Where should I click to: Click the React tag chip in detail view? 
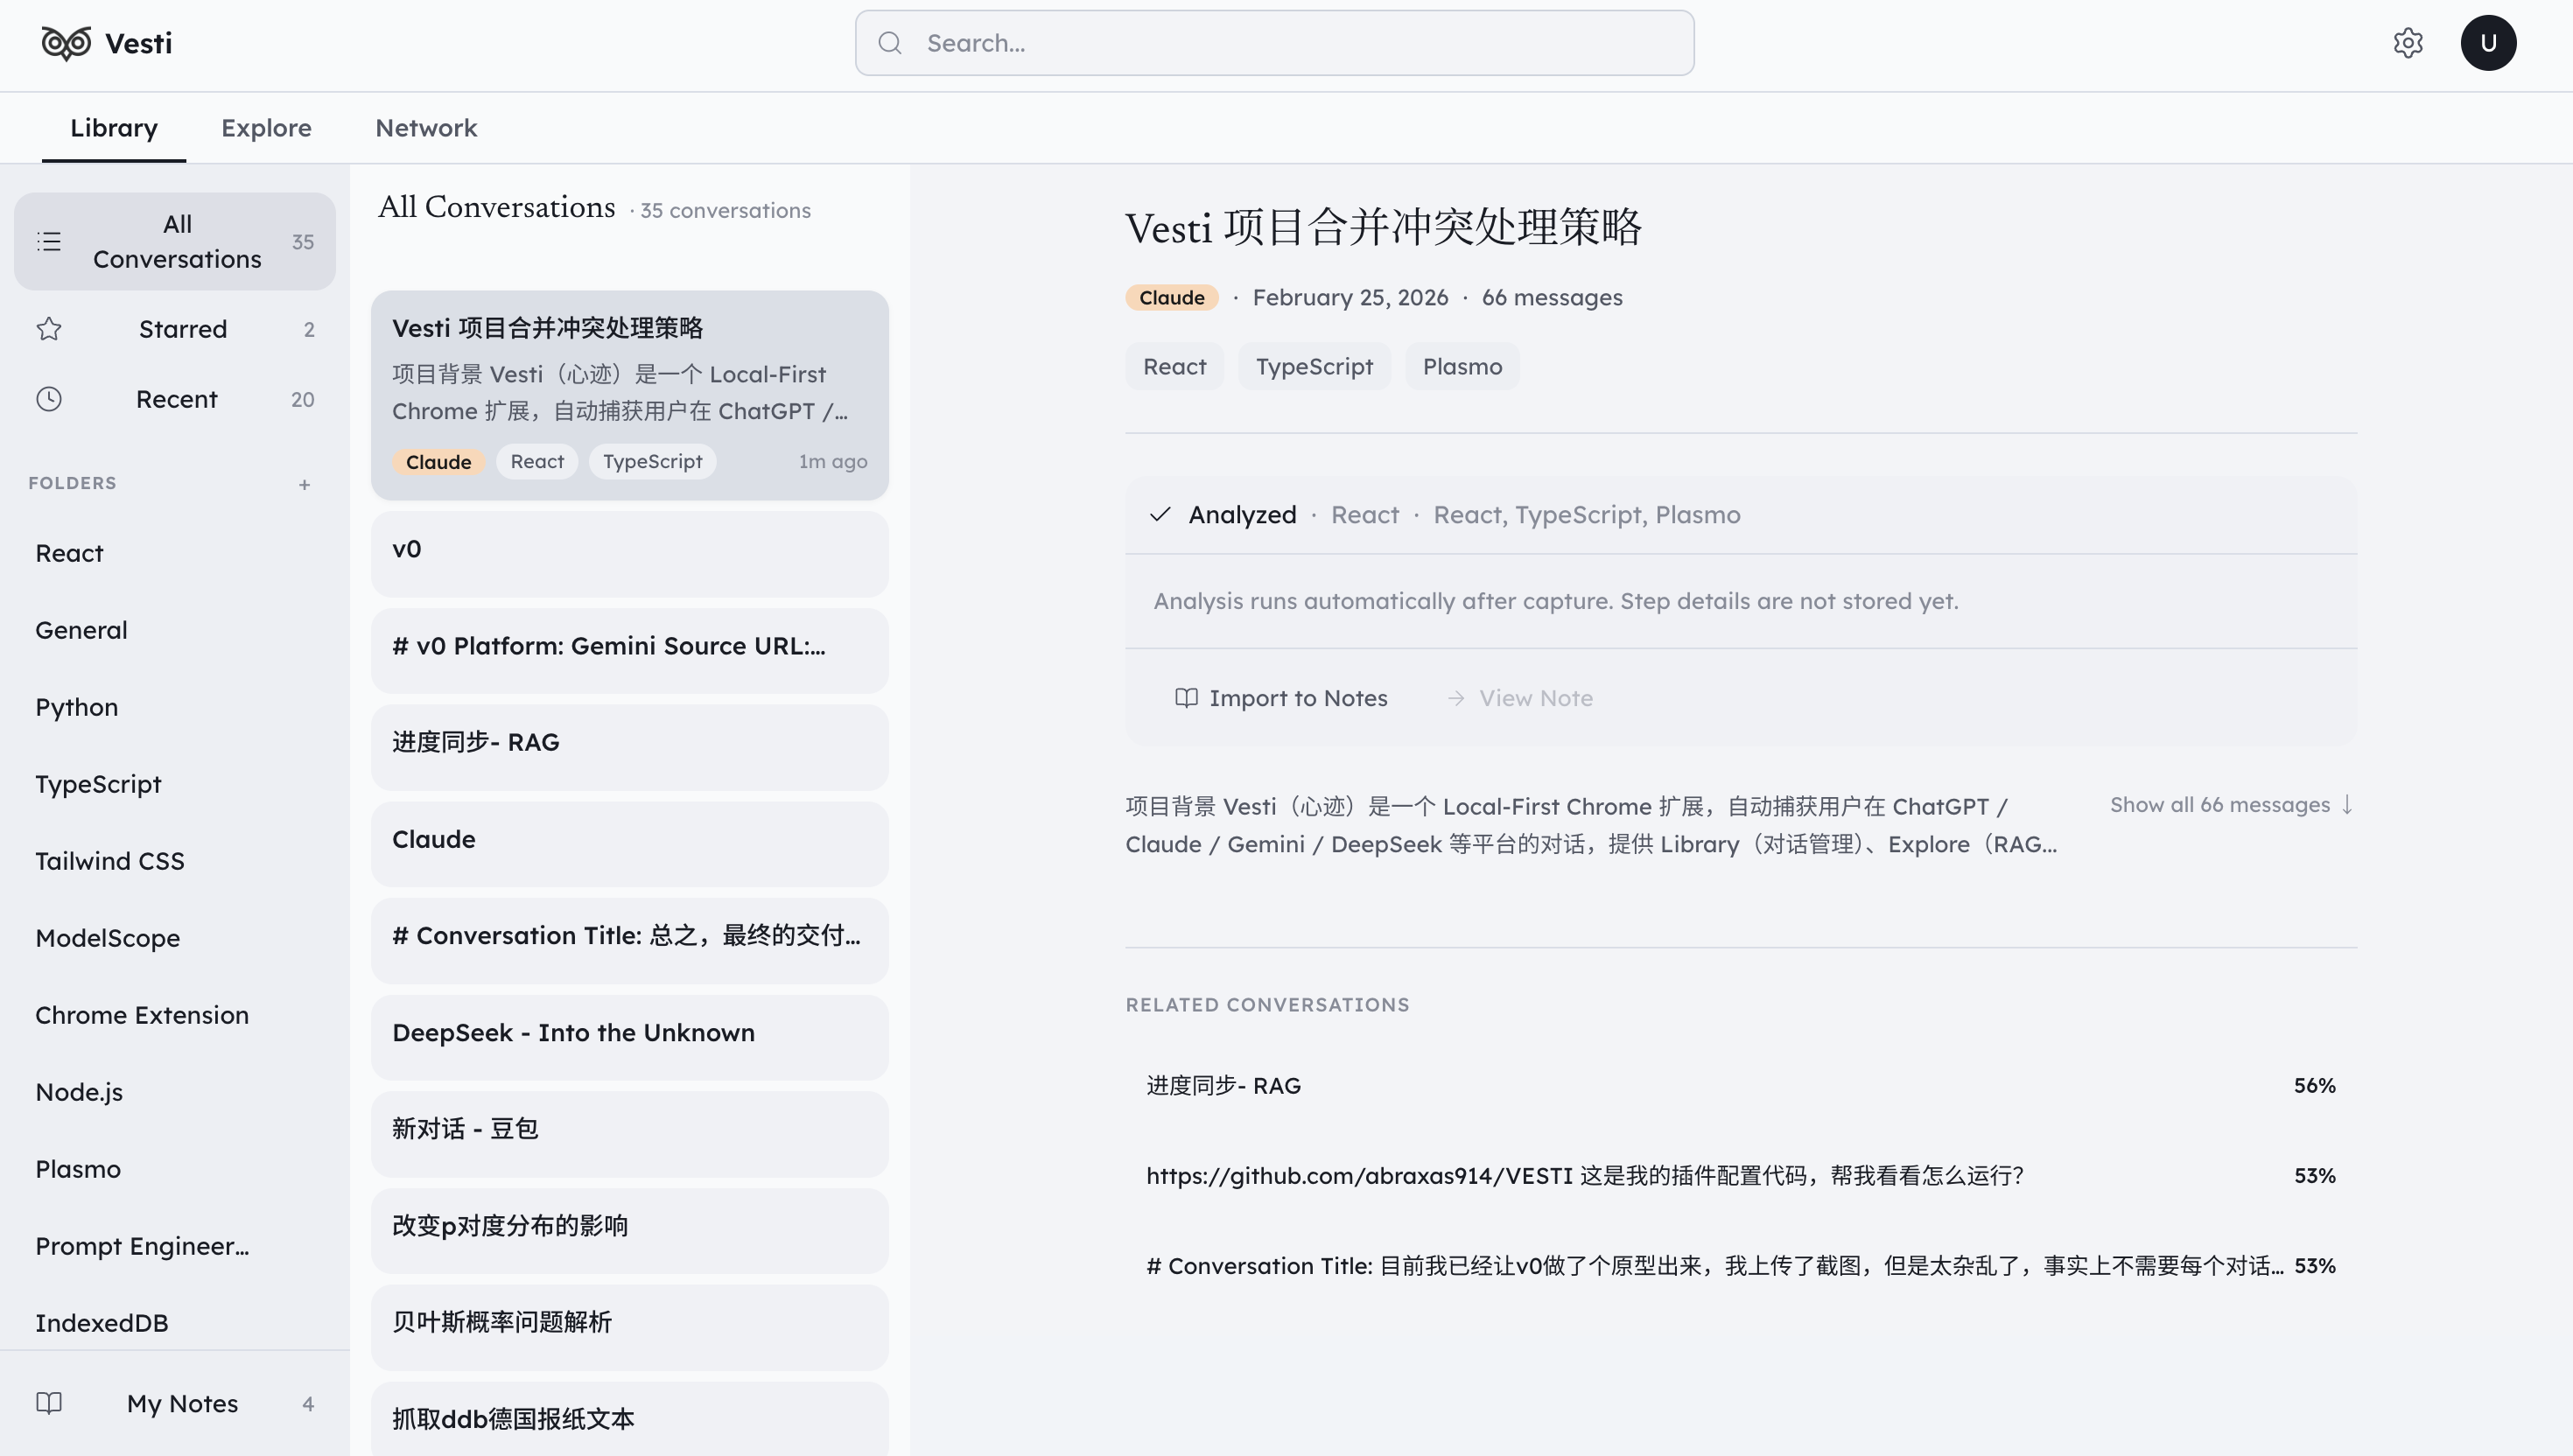coord(1174,367)
